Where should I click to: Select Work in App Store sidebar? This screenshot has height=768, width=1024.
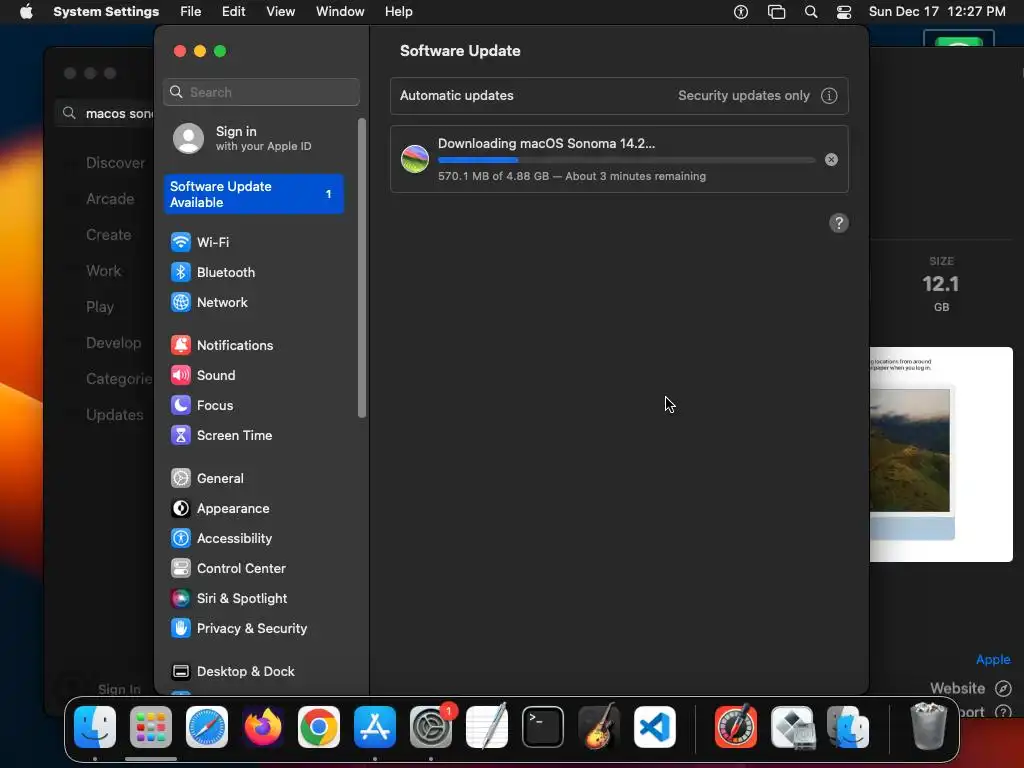click(x=103, y=271)
